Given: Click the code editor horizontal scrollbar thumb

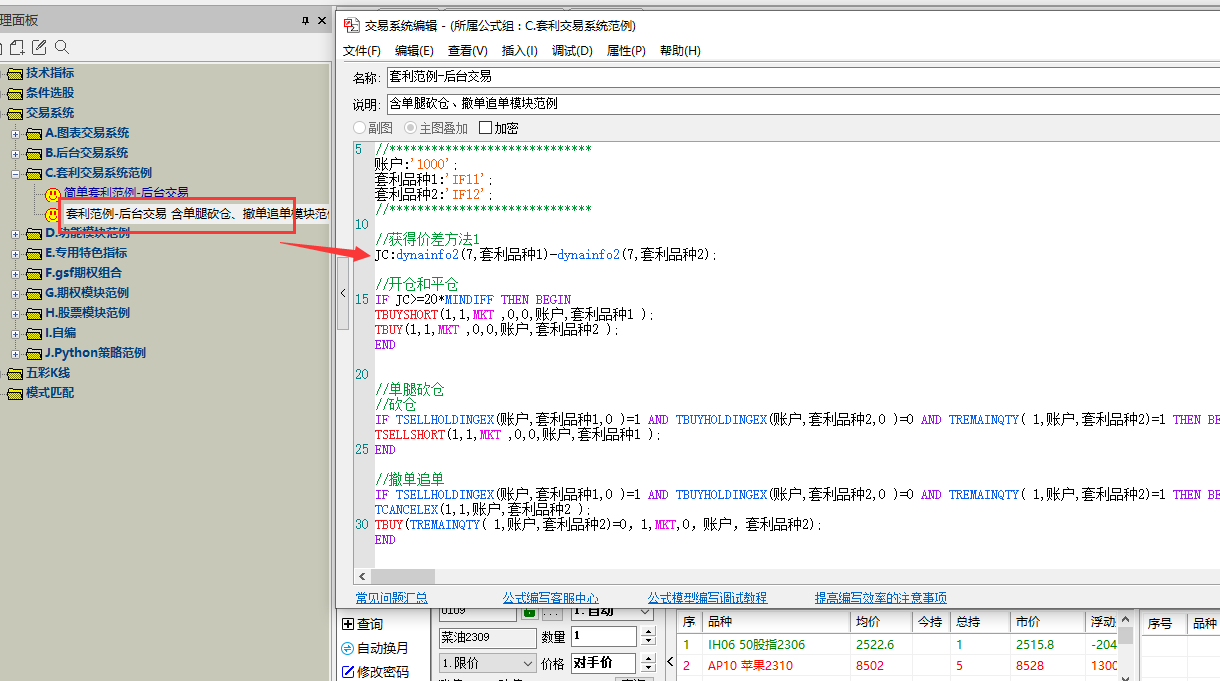Looking at the screenshot, I should pos(404,577).
